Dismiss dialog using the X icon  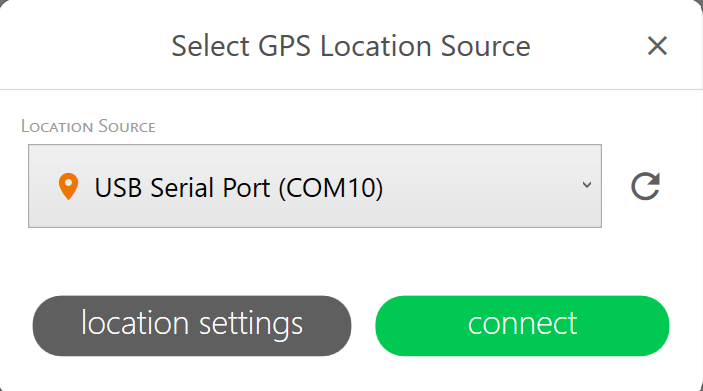coord(657,46)
